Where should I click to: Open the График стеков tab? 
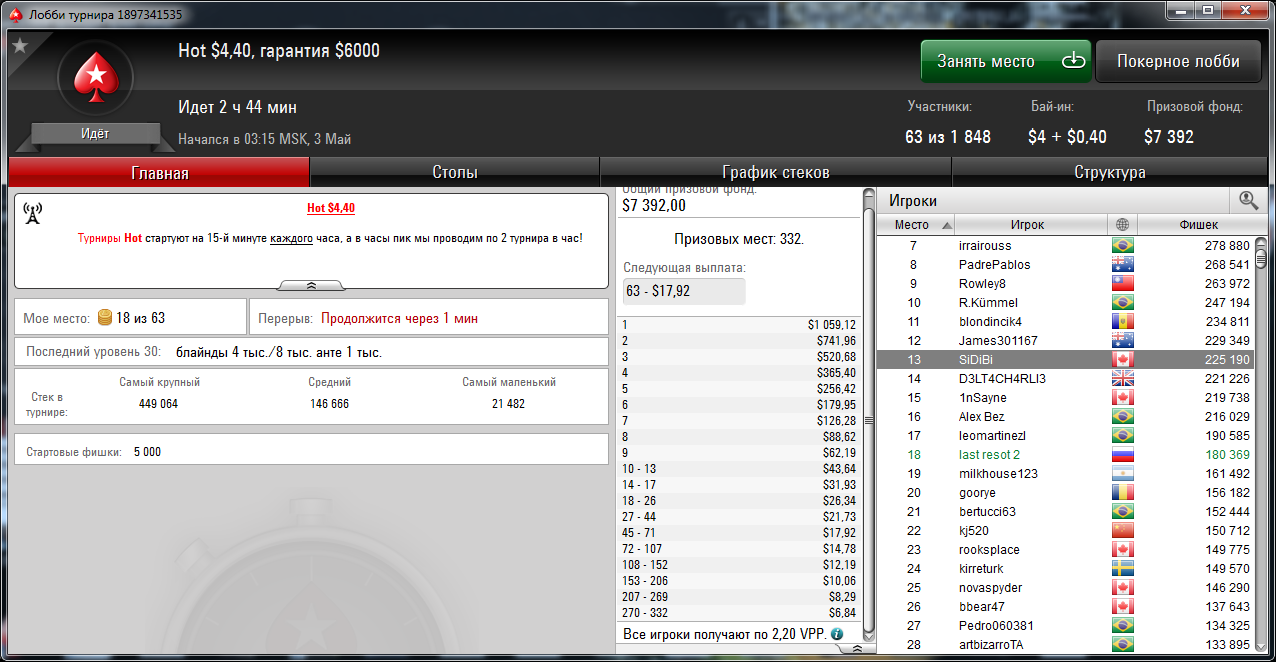[776, 172]
